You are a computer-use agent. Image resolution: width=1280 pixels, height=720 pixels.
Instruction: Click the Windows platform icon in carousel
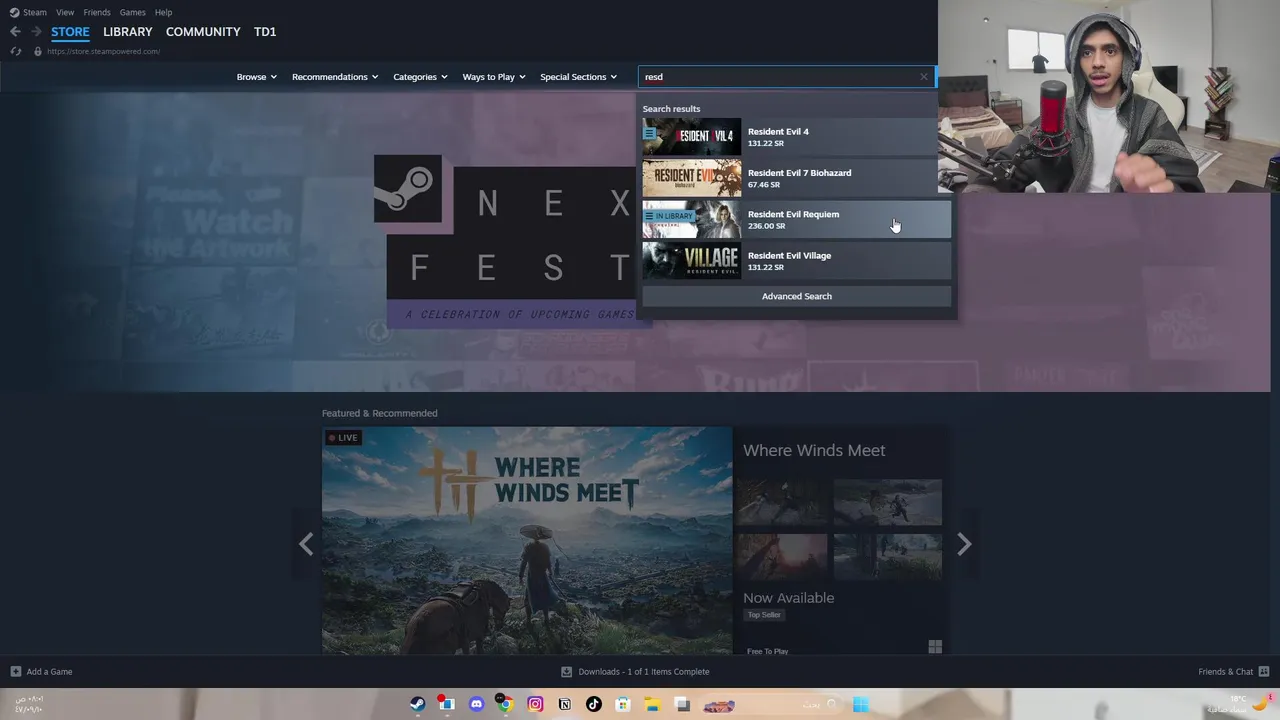click(935, 648)
